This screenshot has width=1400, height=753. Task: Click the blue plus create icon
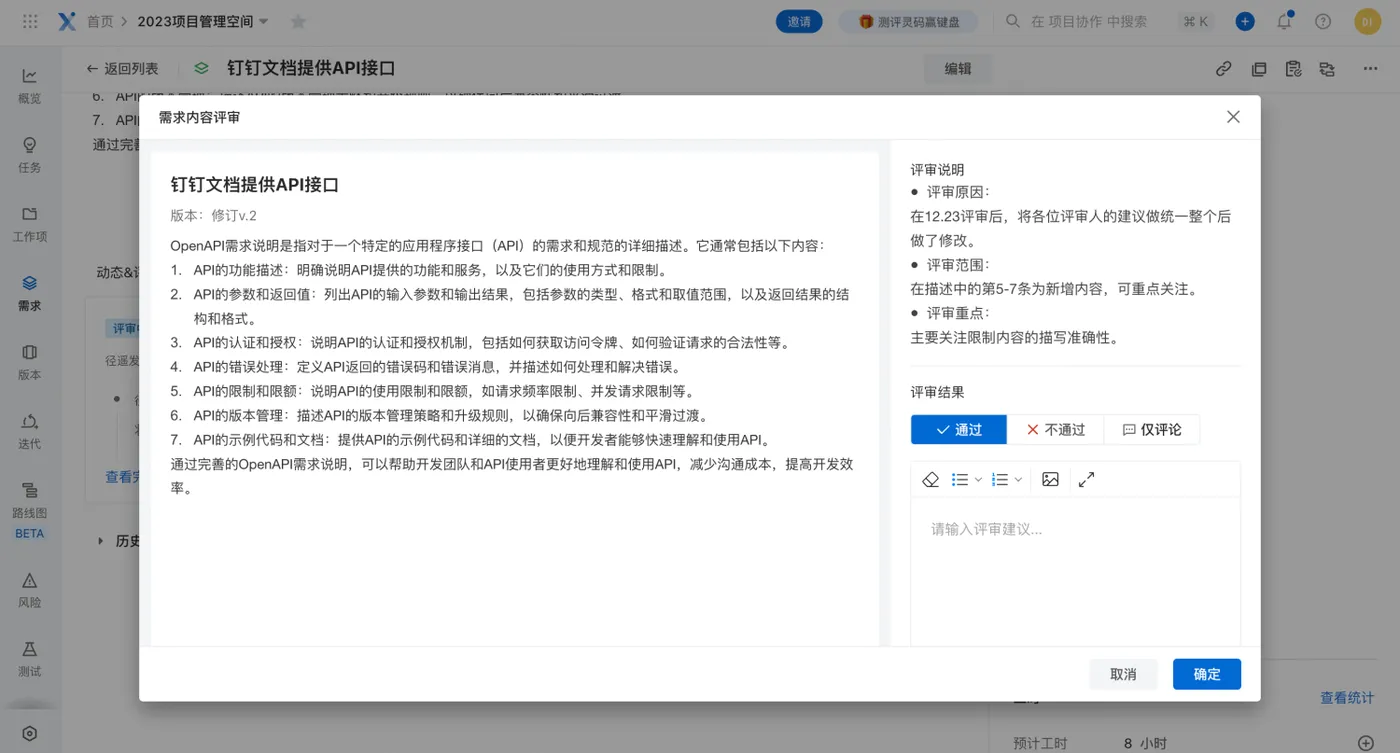(x=1245, y=21)
